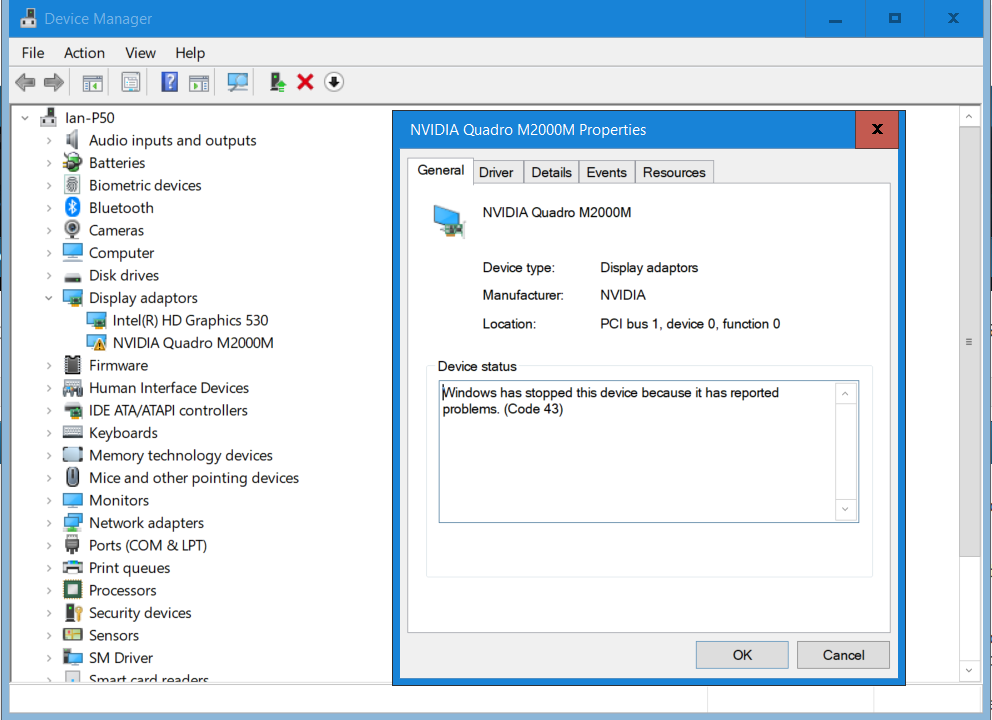Click the Forward arrow toolbar icon
Viewport: 992px width, 720px height.
pyautogui.click(x=54, y=82)
